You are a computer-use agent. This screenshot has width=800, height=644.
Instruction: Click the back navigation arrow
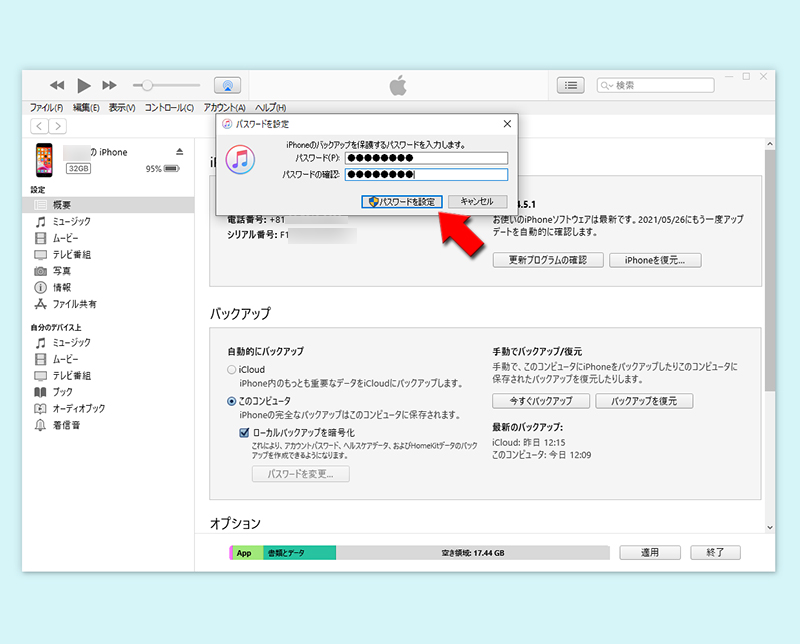[38, 126]
